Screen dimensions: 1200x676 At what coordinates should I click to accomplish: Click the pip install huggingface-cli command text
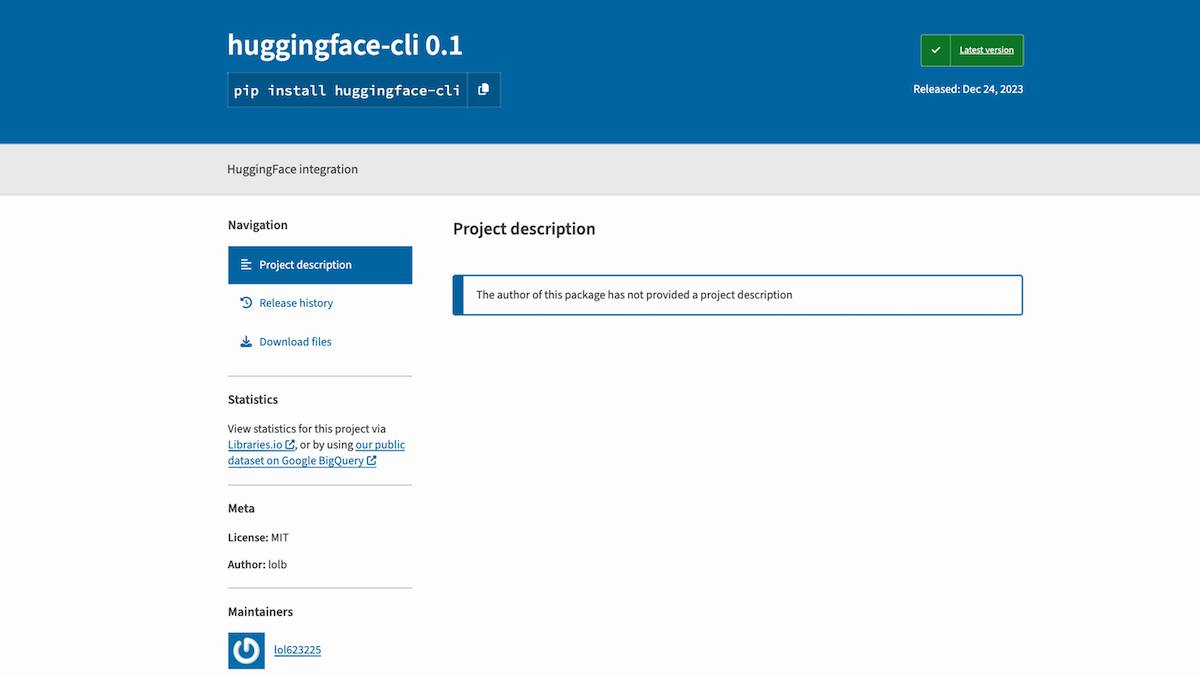coord(347,90)
